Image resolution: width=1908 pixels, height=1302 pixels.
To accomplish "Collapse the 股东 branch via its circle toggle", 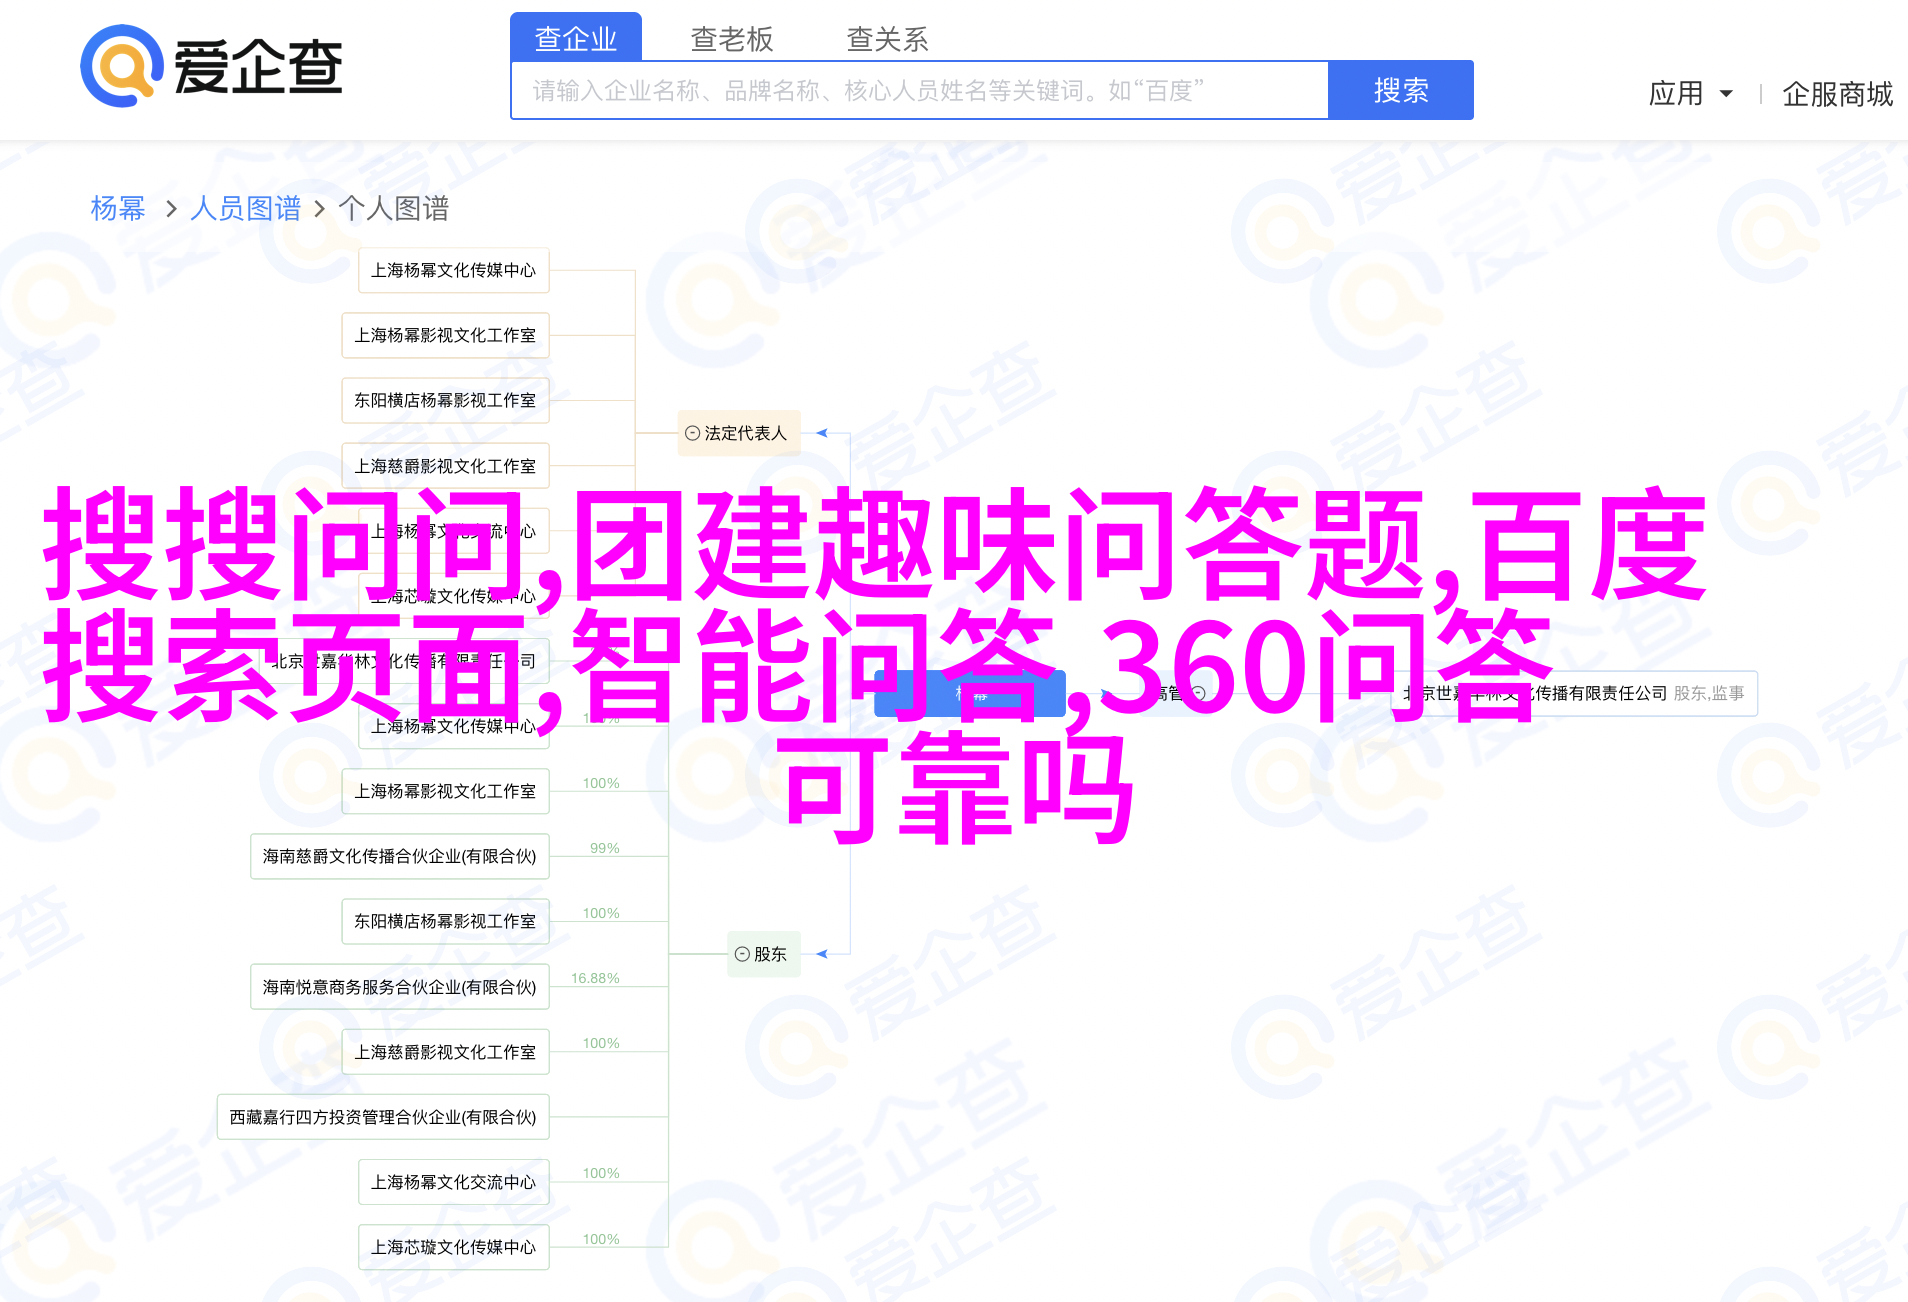I will tap(742, 954).
